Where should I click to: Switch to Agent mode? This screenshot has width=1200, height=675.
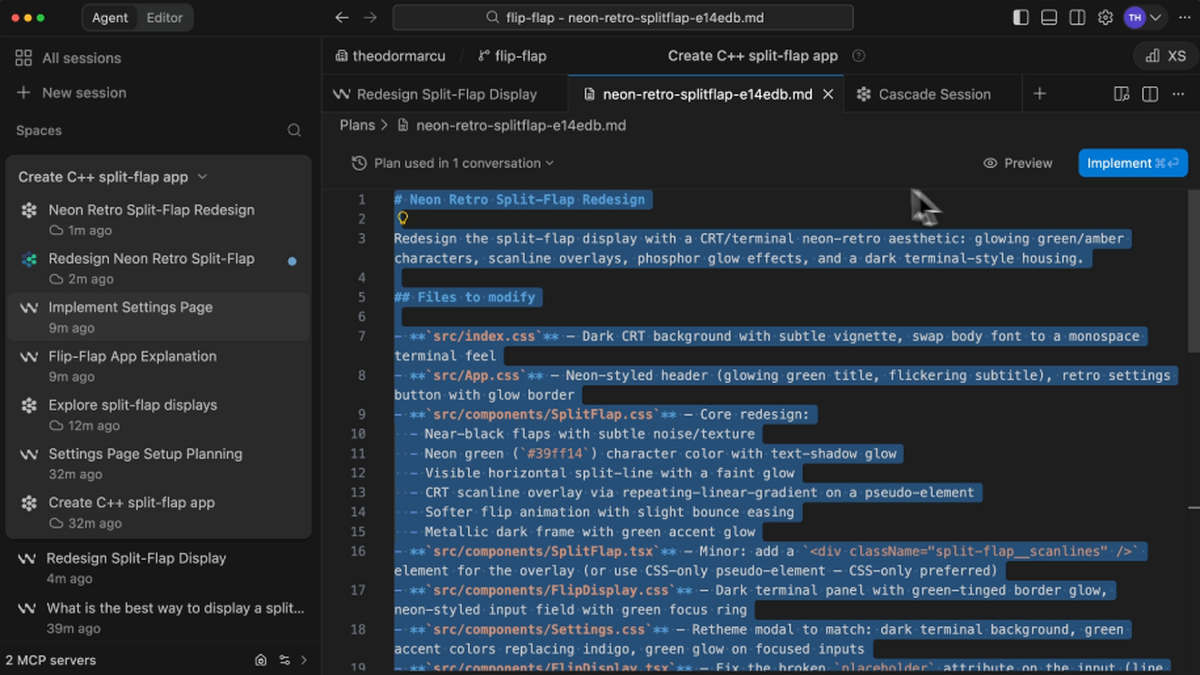(109, 18)
